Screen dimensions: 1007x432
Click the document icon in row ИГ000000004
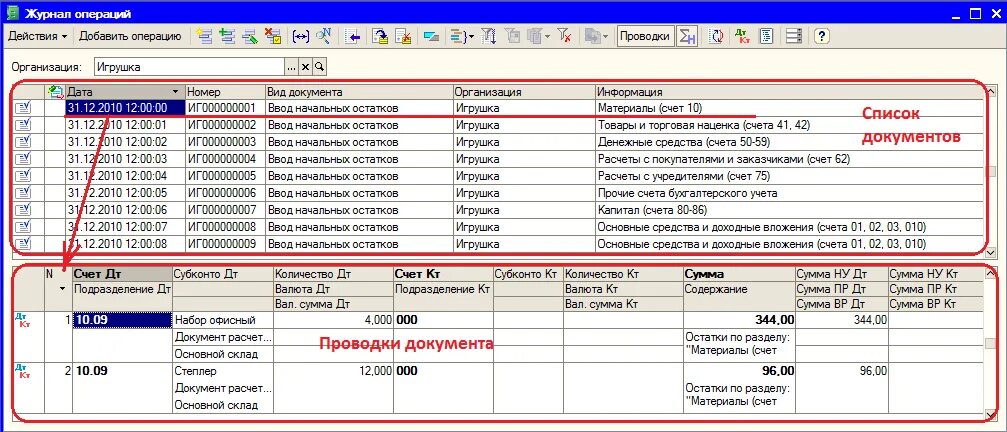[22, 159]
